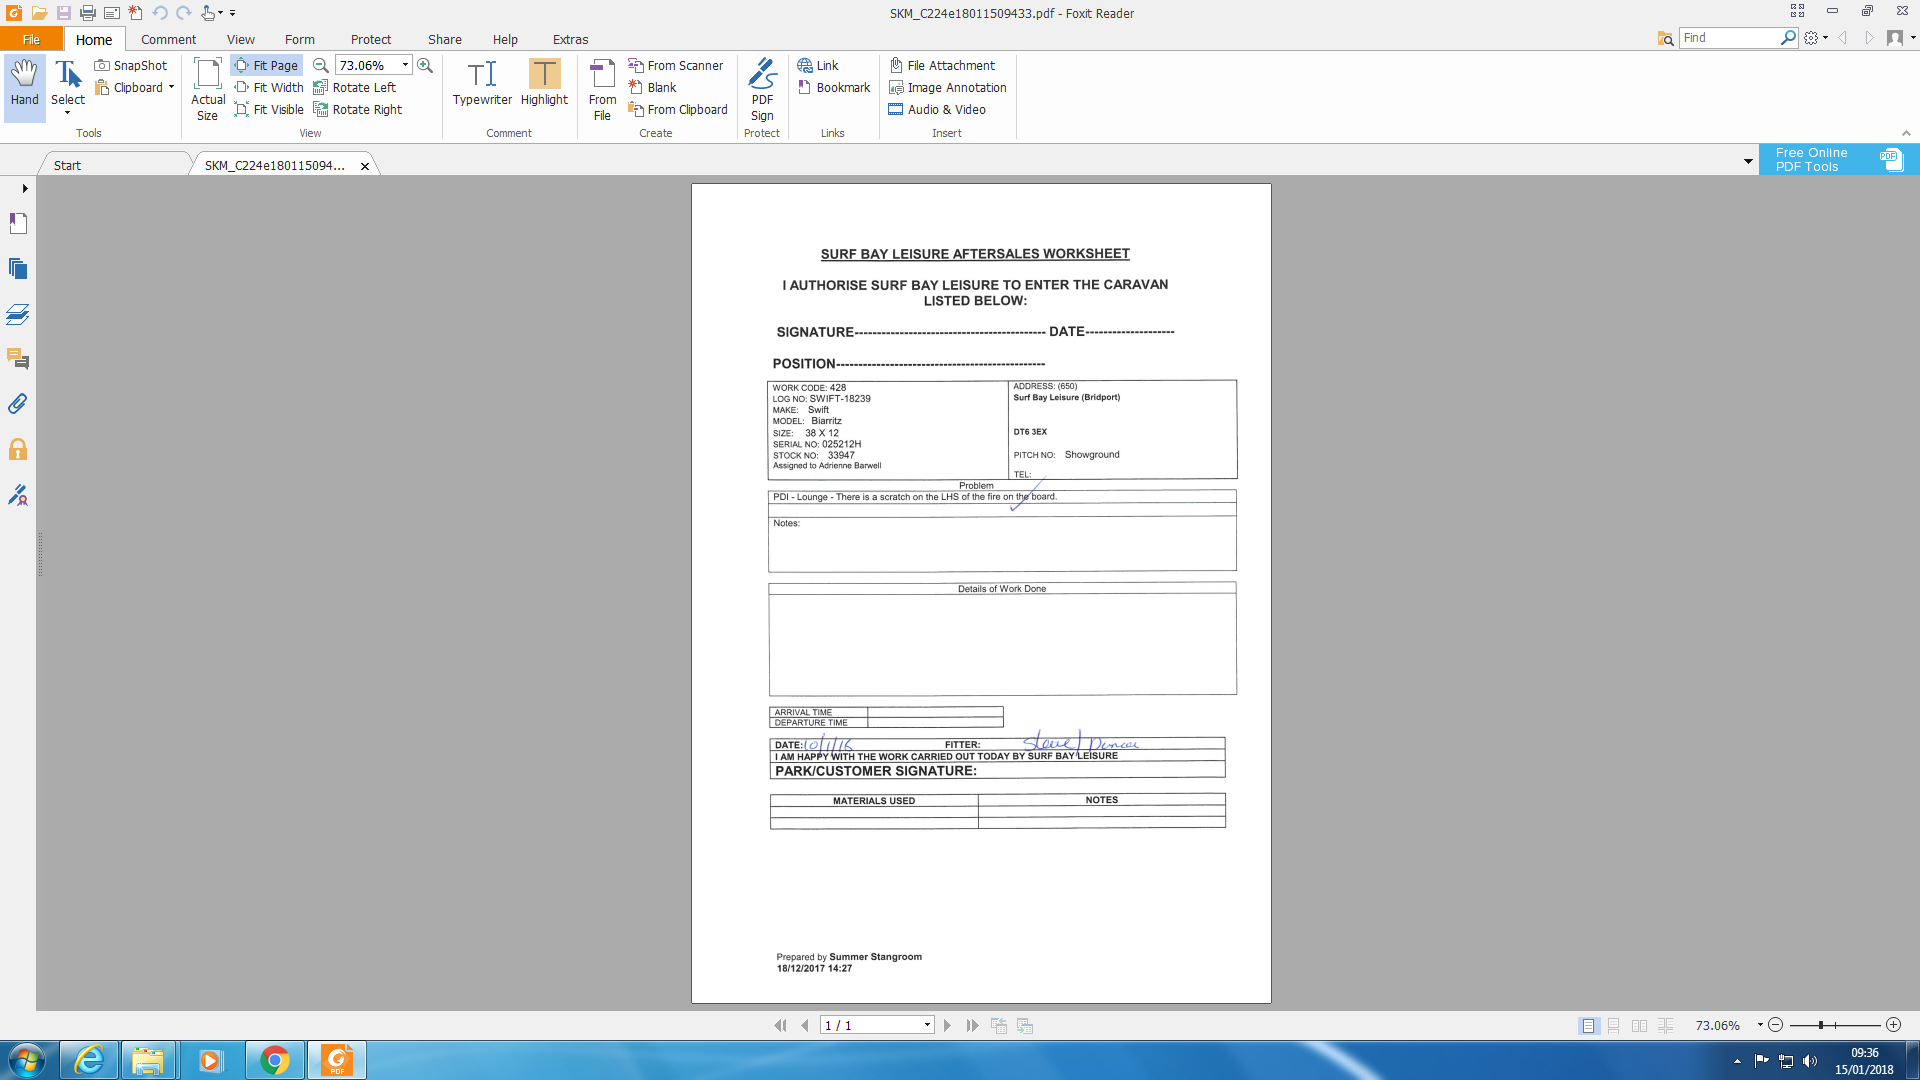Enable single page display mode in status bar
Viewport: 1920px width, 1080px height.
(1588, 1026)
